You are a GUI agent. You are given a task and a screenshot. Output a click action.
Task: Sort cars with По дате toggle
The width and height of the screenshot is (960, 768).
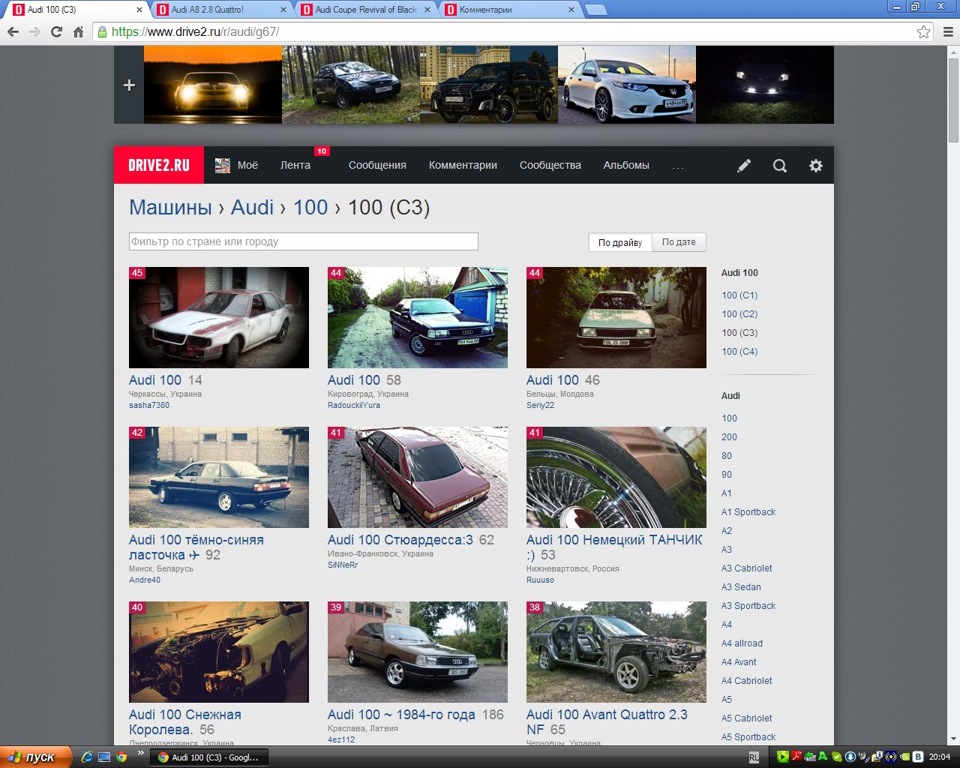click(678, 243)
